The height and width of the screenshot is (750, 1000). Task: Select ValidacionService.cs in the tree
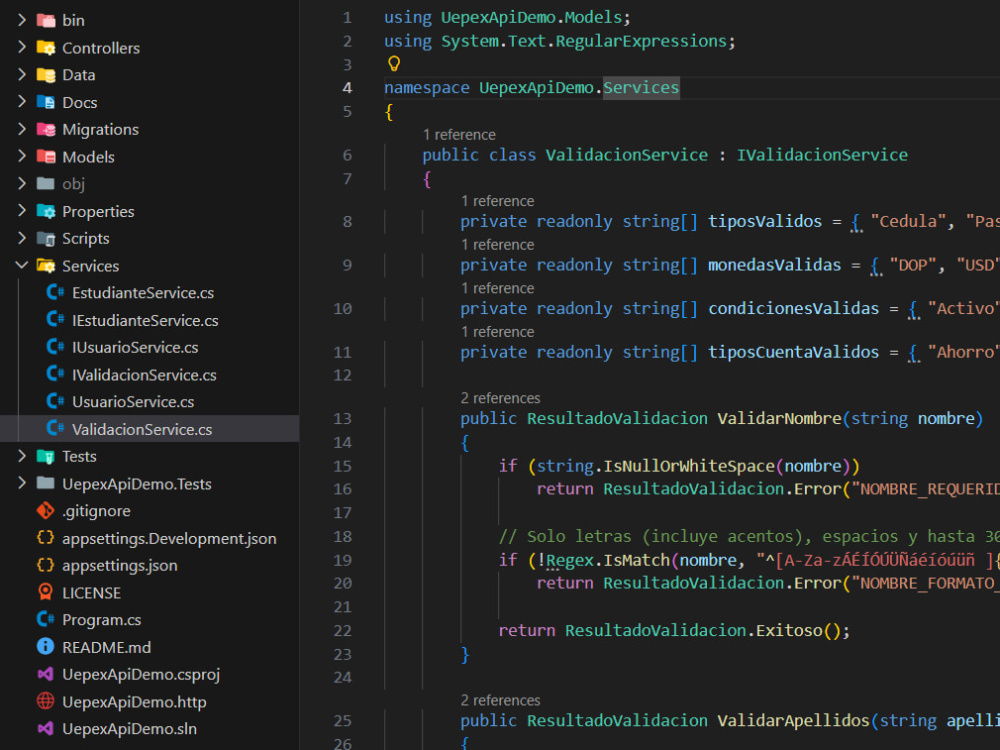click(142, 429)
